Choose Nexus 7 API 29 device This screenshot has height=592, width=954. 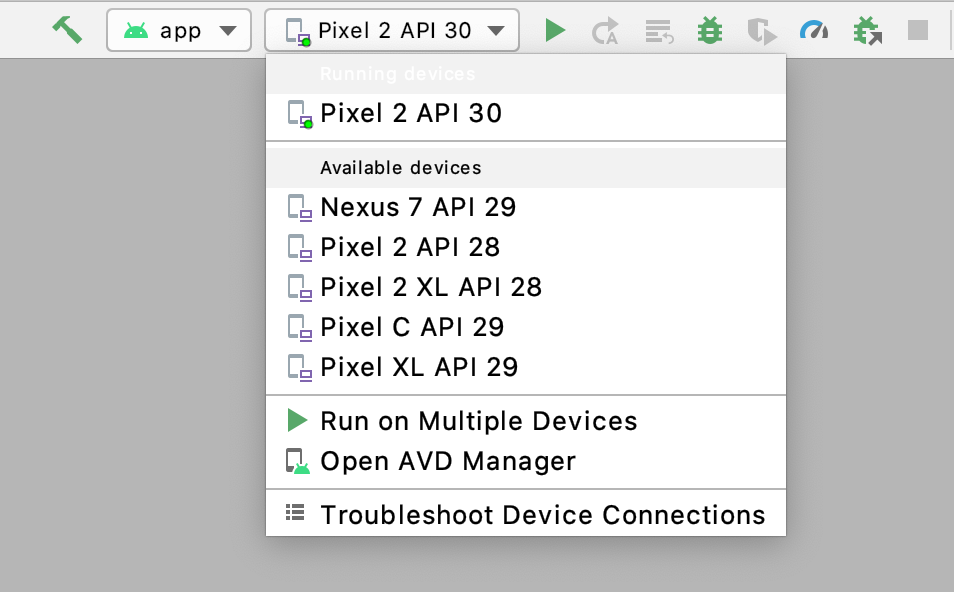(526, 207)
